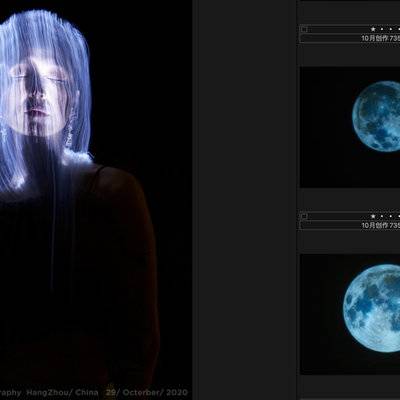Image resolution: width=400 pixels, height=400 pixels.
Task: Click the bottom thumbnail's 10月创作 filename label
Action: pyautogui.click(x=381, y=225)
